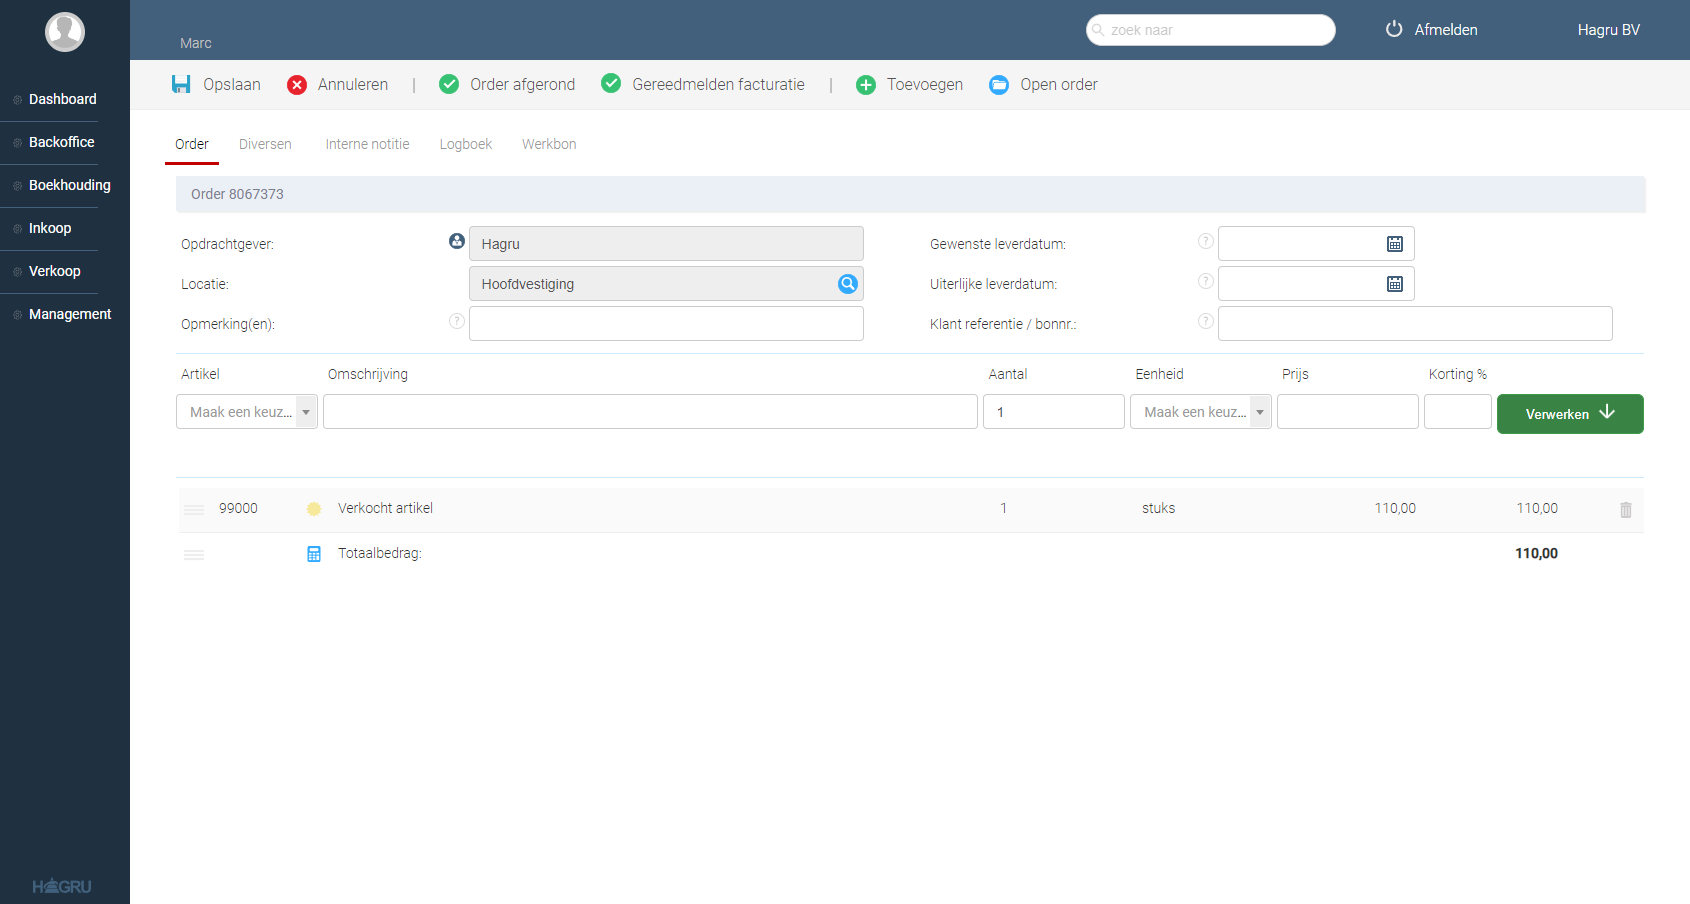Focus the Omschrijving text field
The width and height of the screenshot is (1690, 904).
(650, 412)
